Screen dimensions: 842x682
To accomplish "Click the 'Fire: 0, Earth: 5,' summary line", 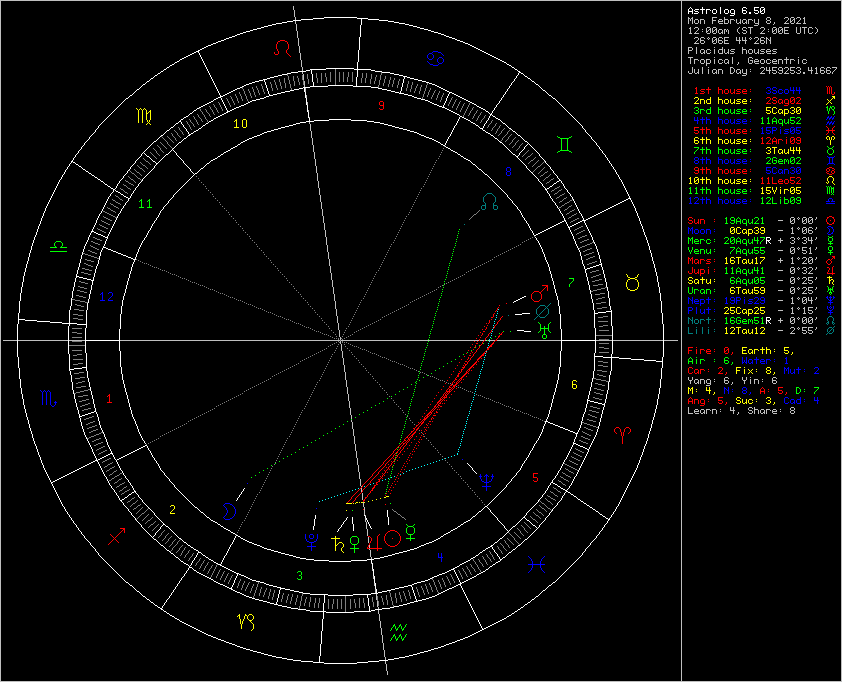I will point(741,351).
